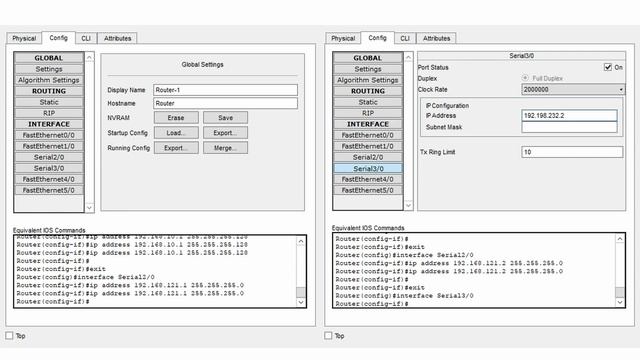This screenshot has width=640, height=360.
Task: Select FastEthernet4/0 in left window
Action: [49, 179]
